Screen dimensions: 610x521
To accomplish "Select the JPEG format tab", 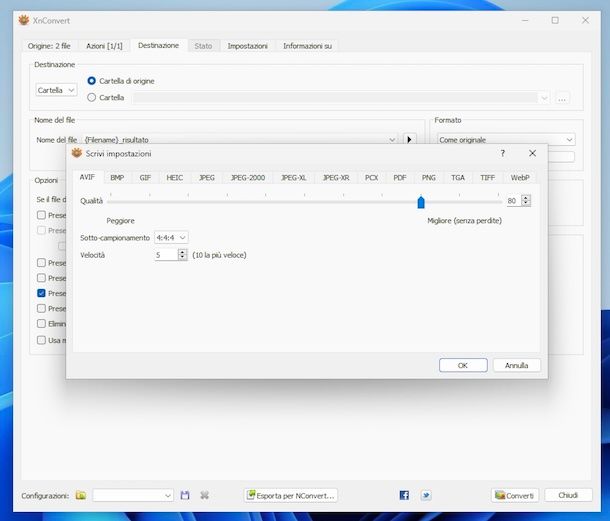I will point(207,177).
